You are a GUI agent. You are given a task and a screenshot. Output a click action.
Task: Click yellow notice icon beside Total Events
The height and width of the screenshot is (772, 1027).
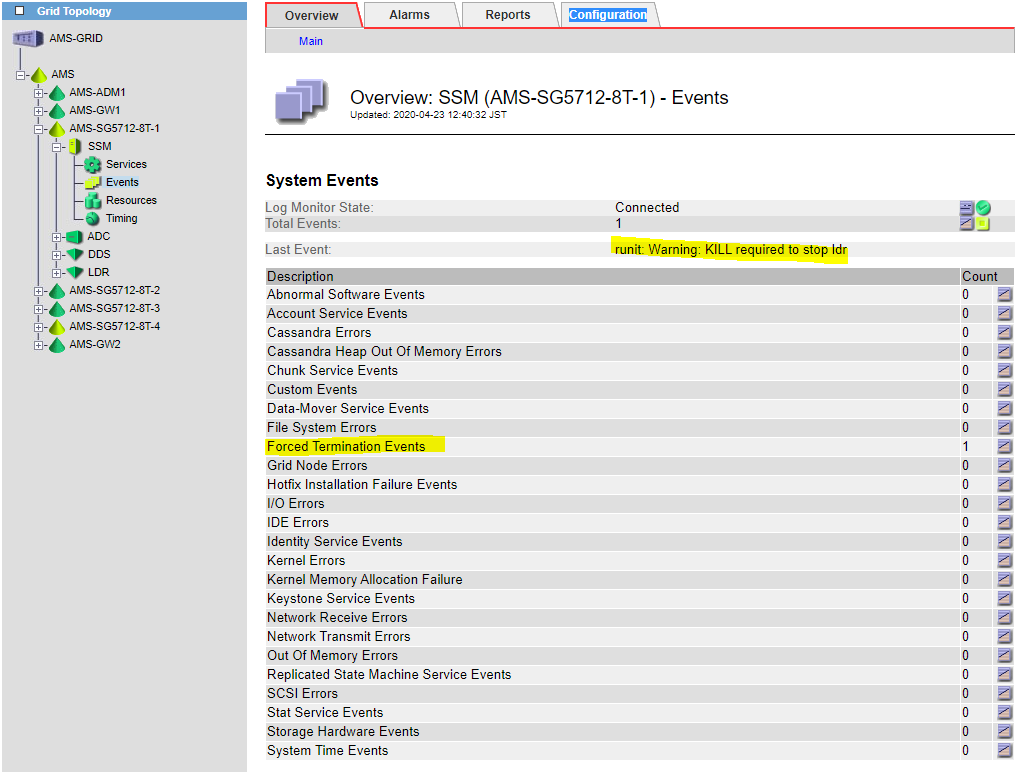coord(983,224)
